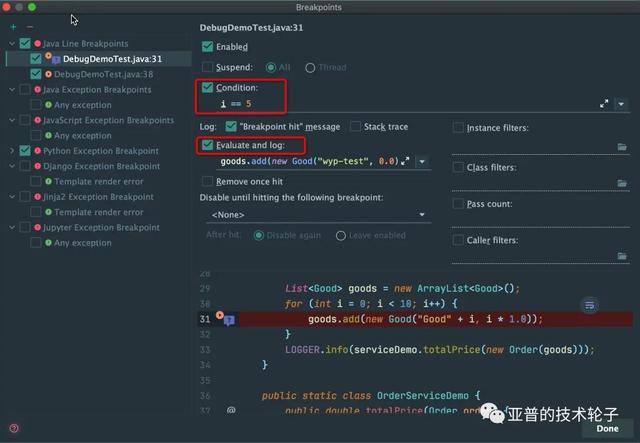Remove selected breakpoint with minus icon
The image size is (640, 443).
[x=30, y=27]
